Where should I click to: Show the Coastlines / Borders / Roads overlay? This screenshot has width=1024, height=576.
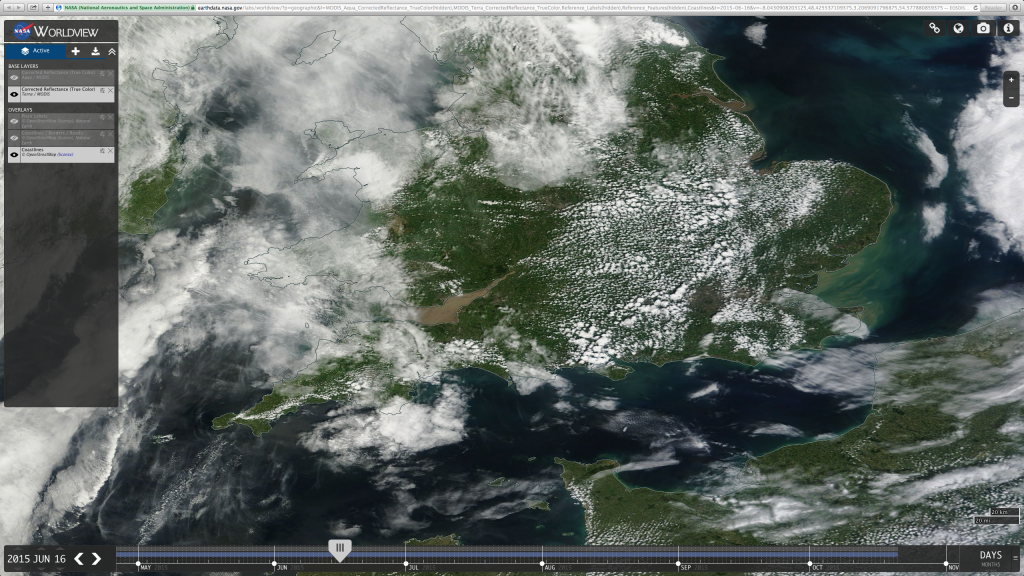(14, 138)
